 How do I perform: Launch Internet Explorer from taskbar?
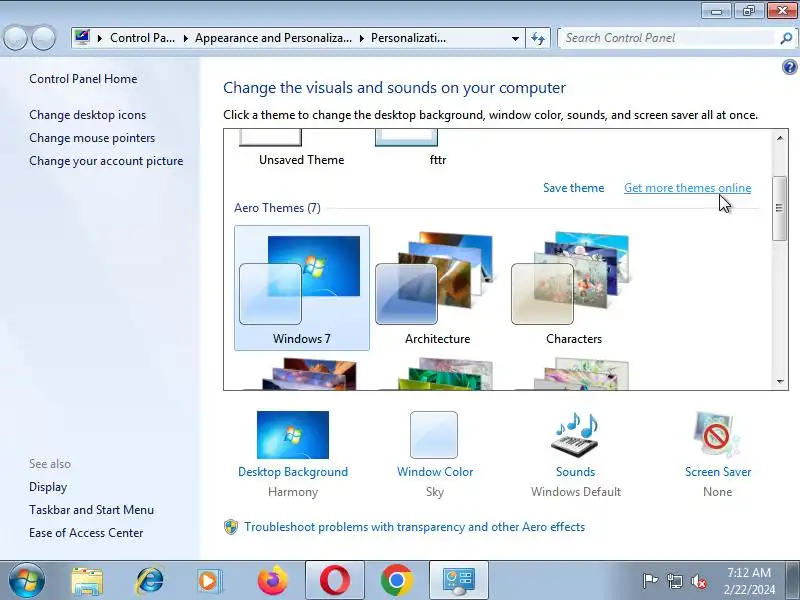(149, 581)
